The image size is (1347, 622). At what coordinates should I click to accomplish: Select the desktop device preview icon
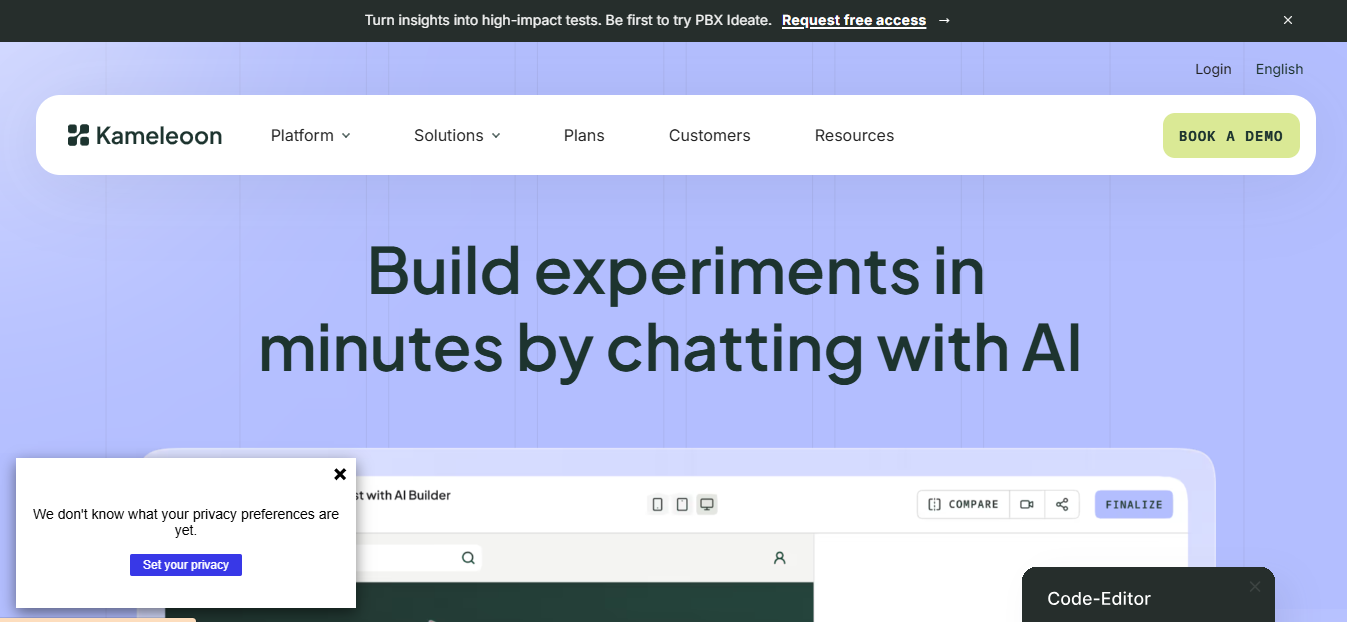(x=707, y=504)
